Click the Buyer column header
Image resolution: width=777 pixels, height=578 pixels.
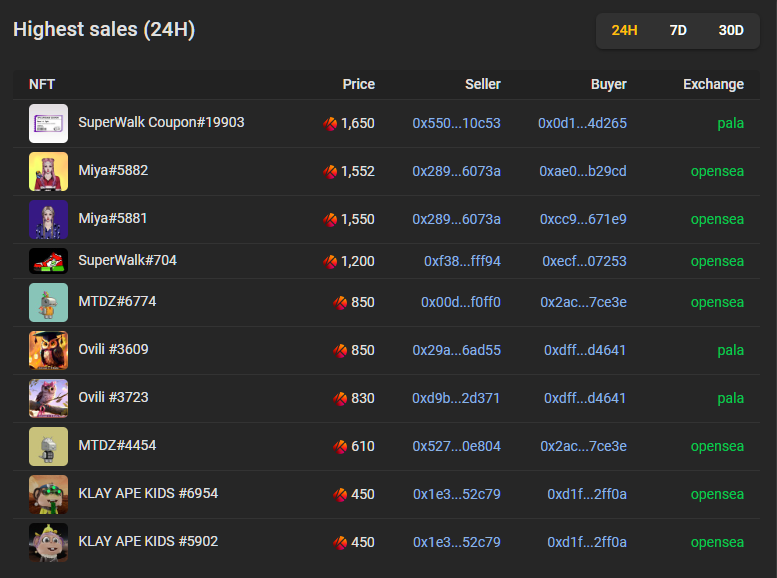(609, 84)
